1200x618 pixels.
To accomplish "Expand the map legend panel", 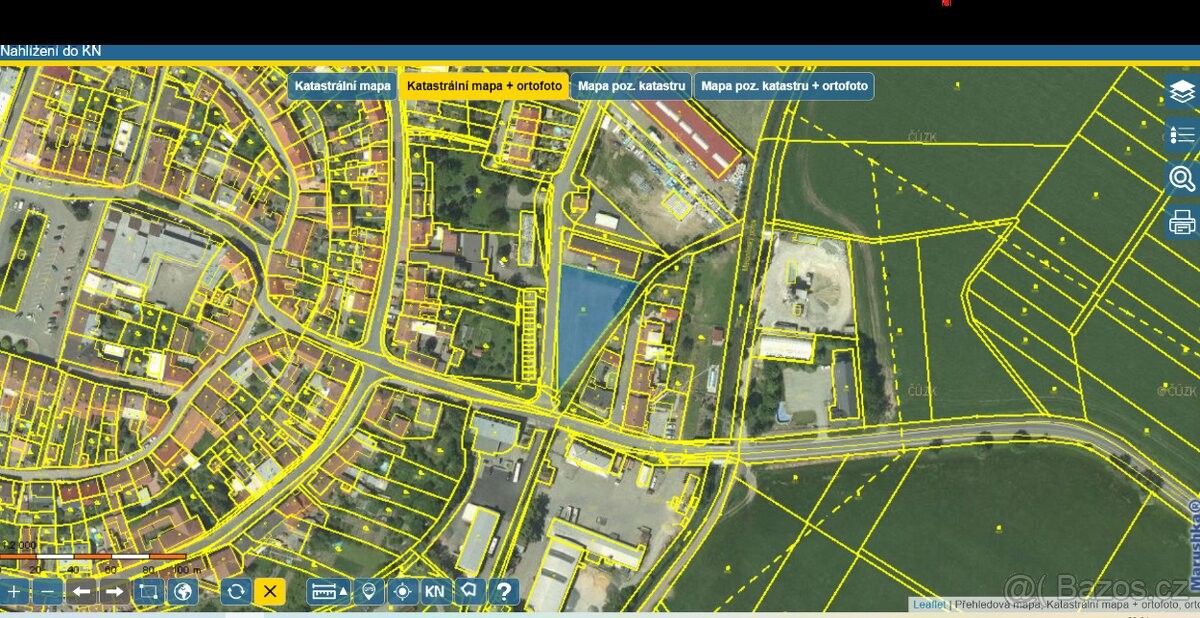I will coord(1182,135).
